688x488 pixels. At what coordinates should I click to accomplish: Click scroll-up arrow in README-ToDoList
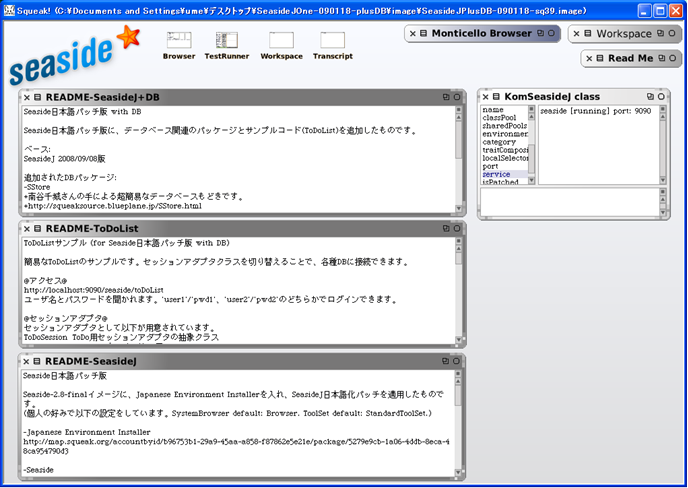tap(459, 249)
